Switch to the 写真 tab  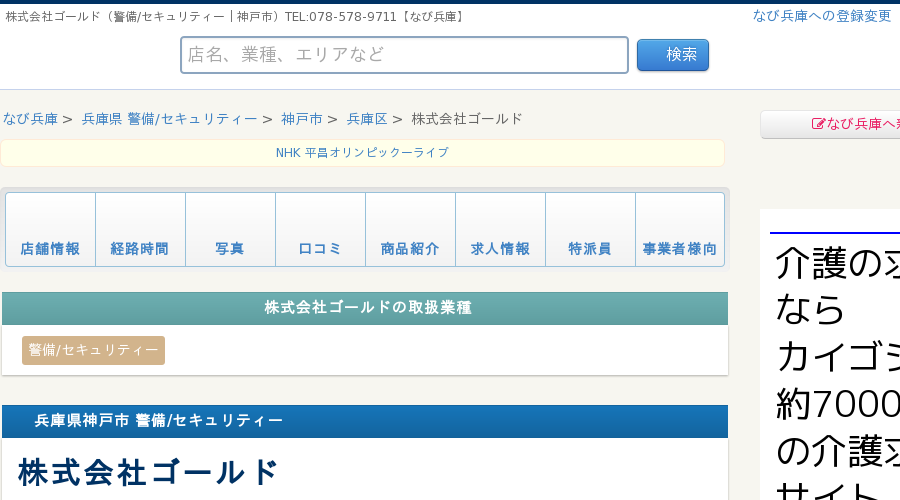click(231, 230)
